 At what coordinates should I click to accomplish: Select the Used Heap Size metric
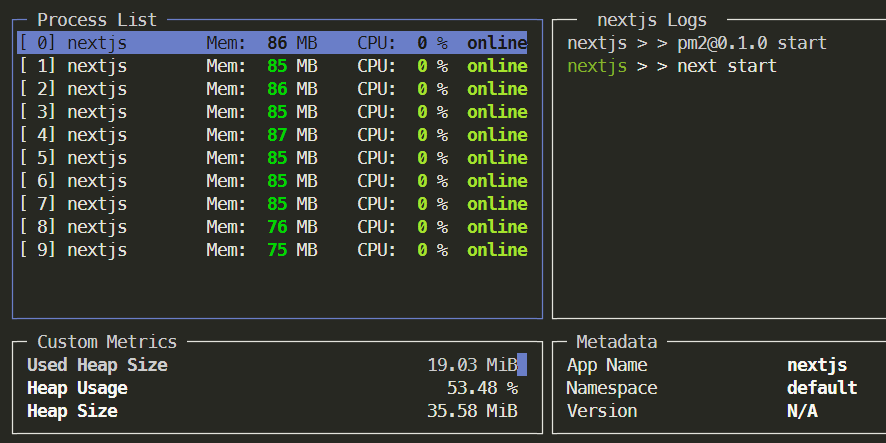coord(272,365)
